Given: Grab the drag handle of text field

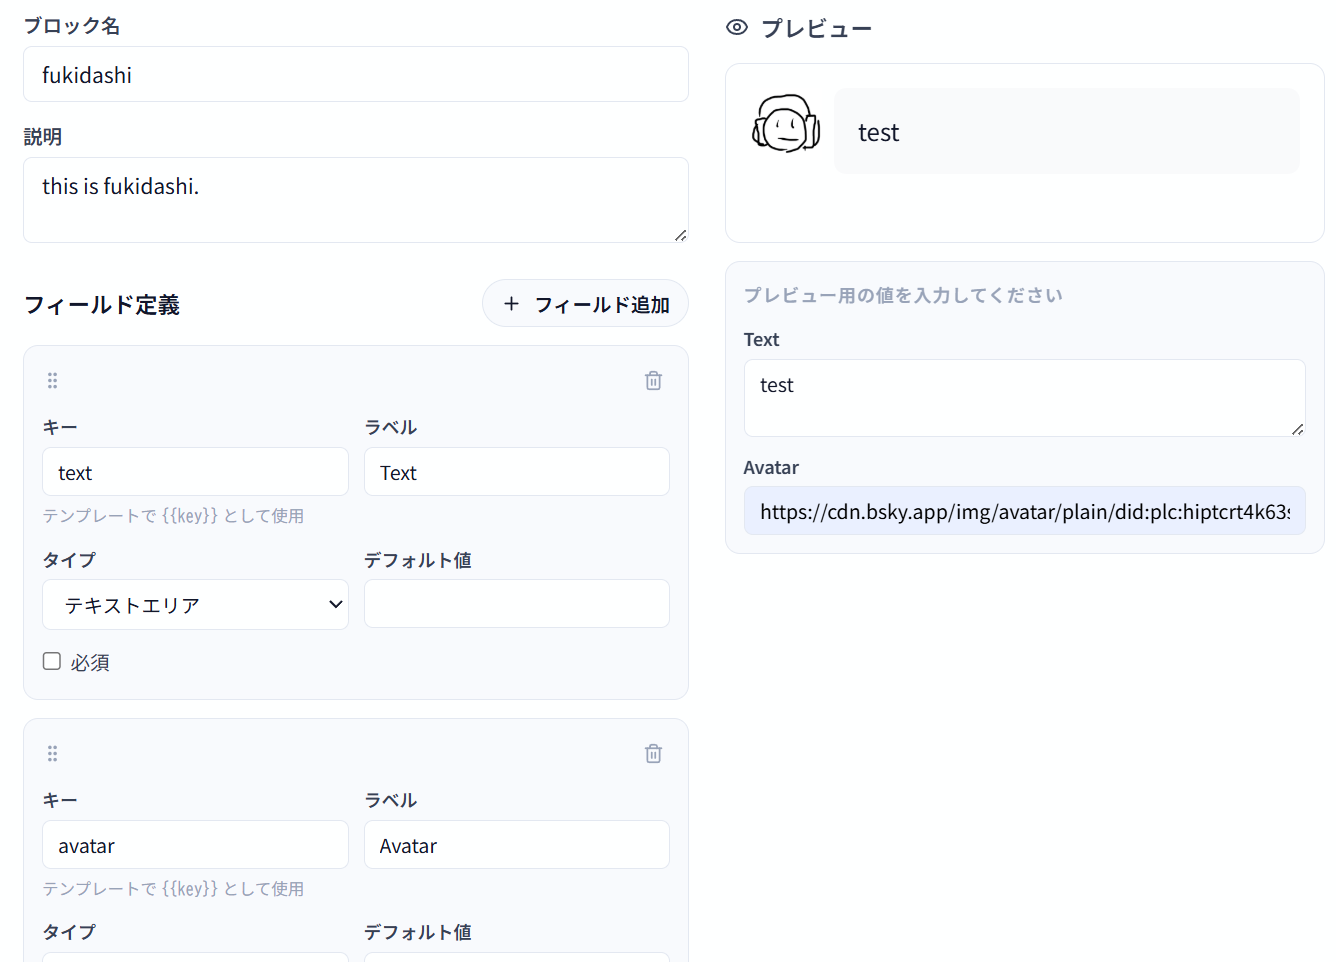Looking at the screenshot, I should 53,380.
